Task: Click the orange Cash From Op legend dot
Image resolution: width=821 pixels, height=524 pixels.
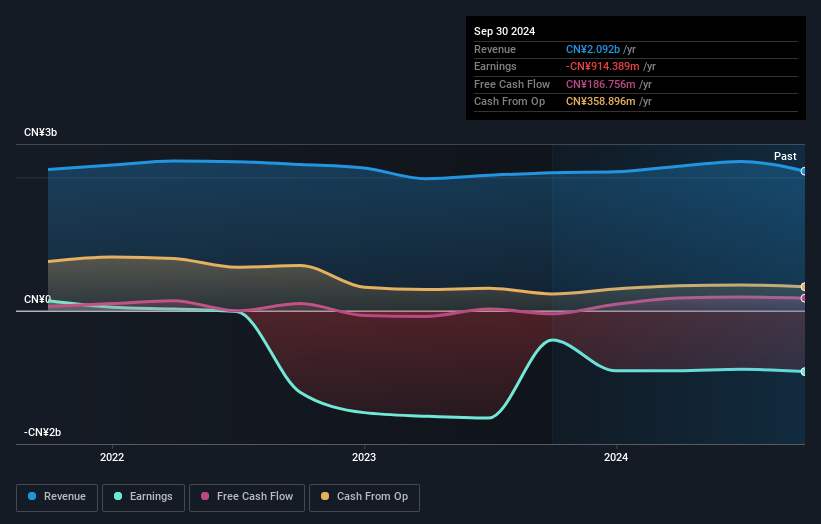Action: point(325,496)
